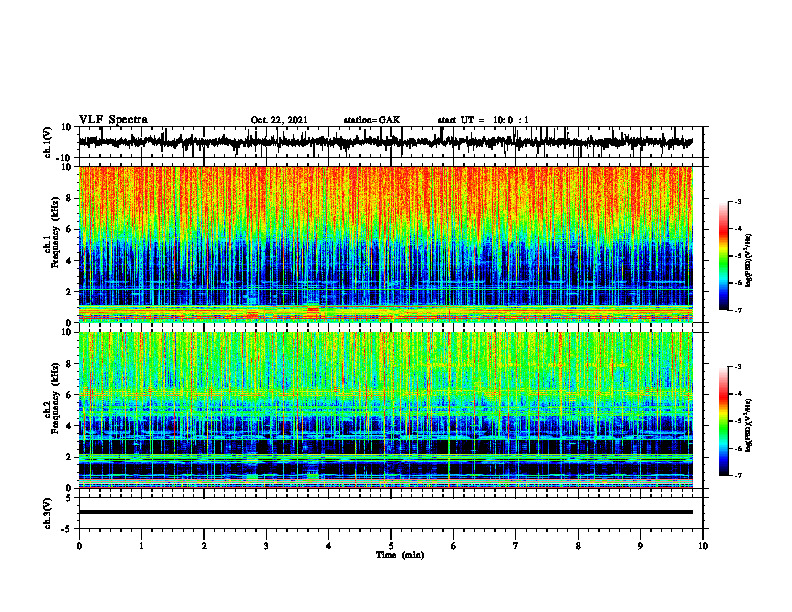The width and height of the screenshot is (792, 612).
Task: Click inside the ch.1 spectrogram panel
Action: pos(385,244)
